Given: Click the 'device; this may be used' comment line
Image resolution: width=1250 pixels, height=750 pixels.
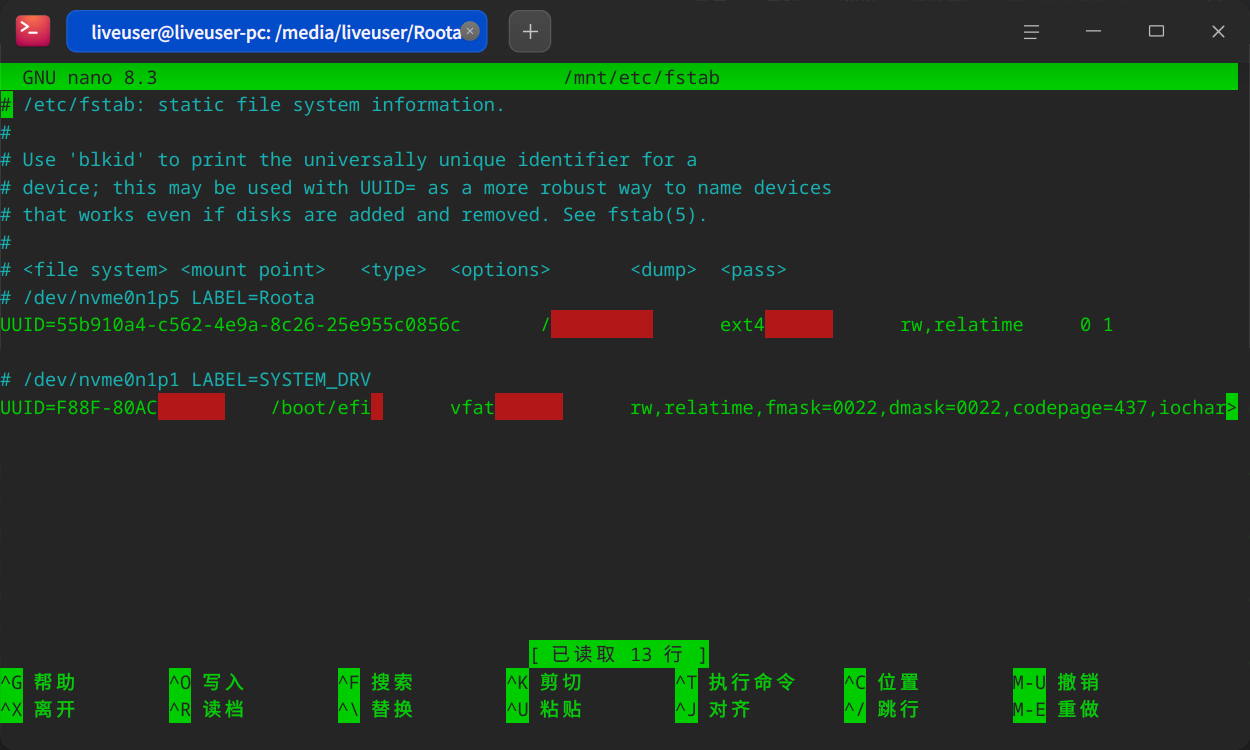Looking at the screenshot, I should coord(416,188).
